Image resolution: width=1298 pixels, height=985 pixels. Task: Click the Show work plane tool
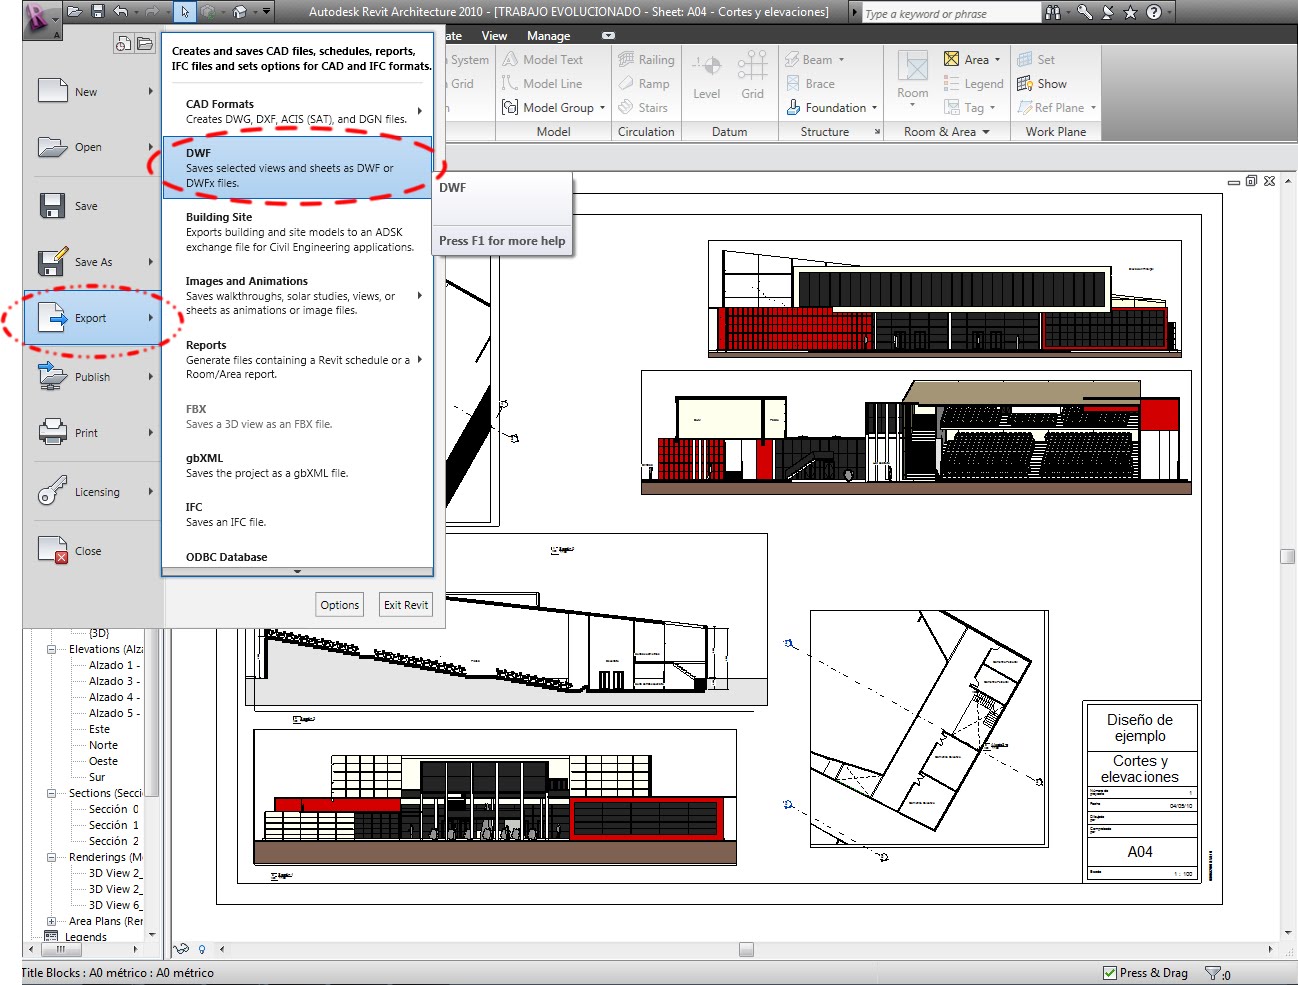(x=1042, y=84)
